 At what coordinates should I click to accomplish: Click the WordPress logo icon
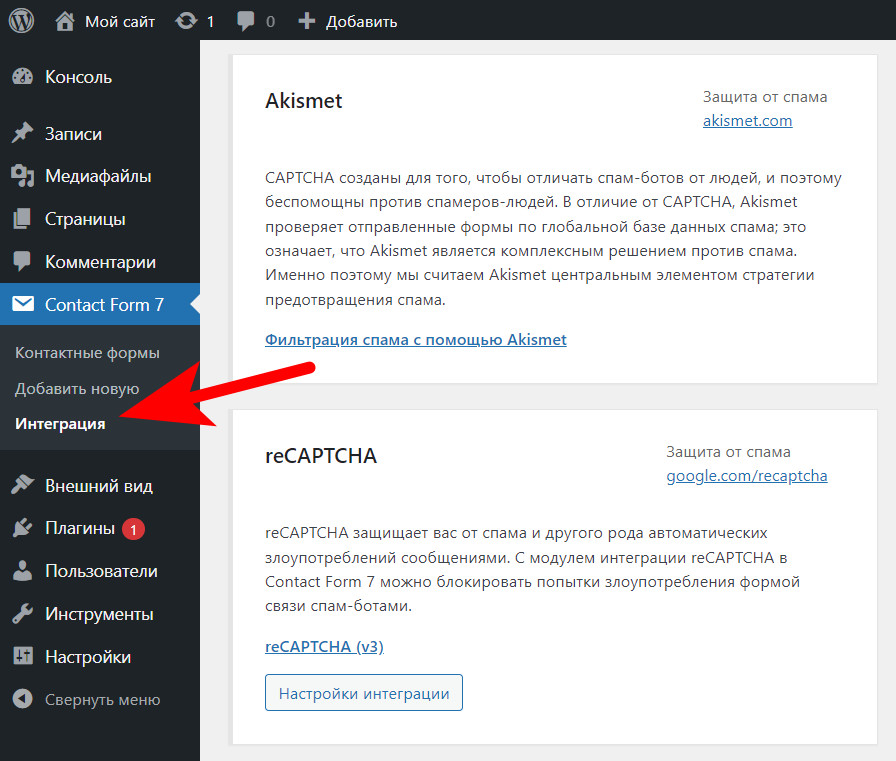(21, 21)
